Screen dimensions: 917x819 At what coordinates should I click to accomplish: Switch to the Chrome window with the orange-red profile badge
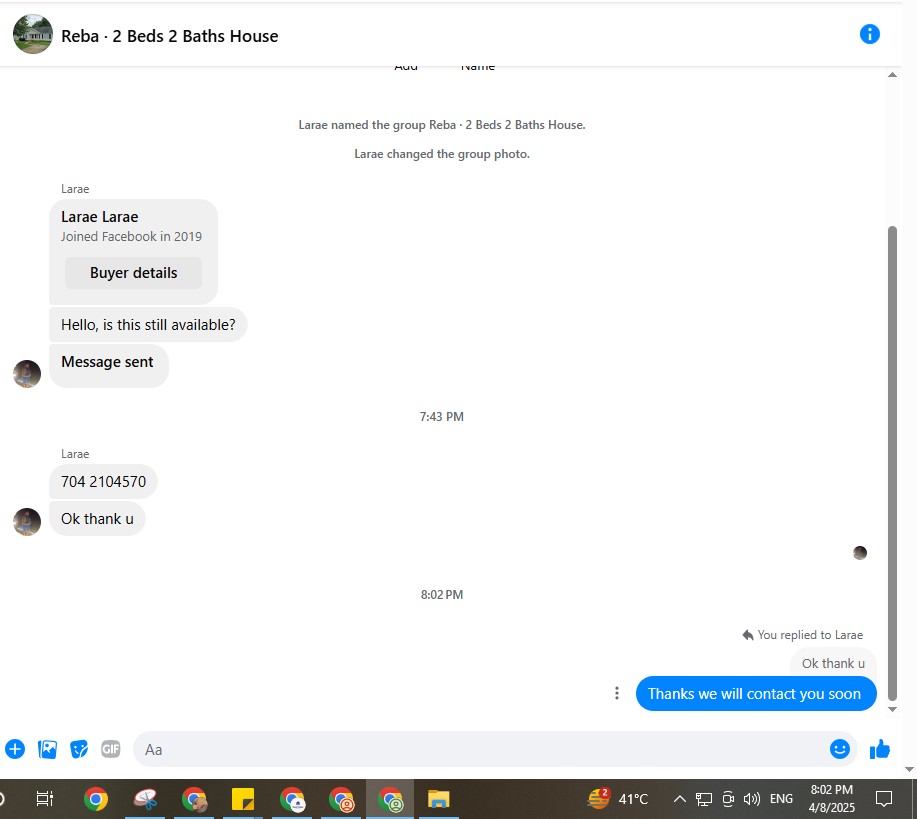[341, 799]
